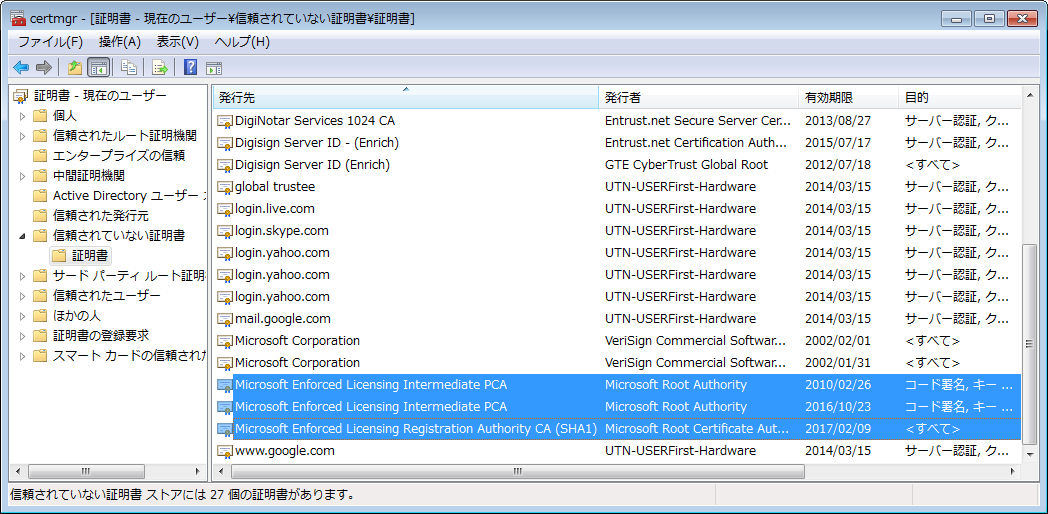
Task: Select Microsoft Corporation row expiring 2002/01/31
Action: (617, 363)
